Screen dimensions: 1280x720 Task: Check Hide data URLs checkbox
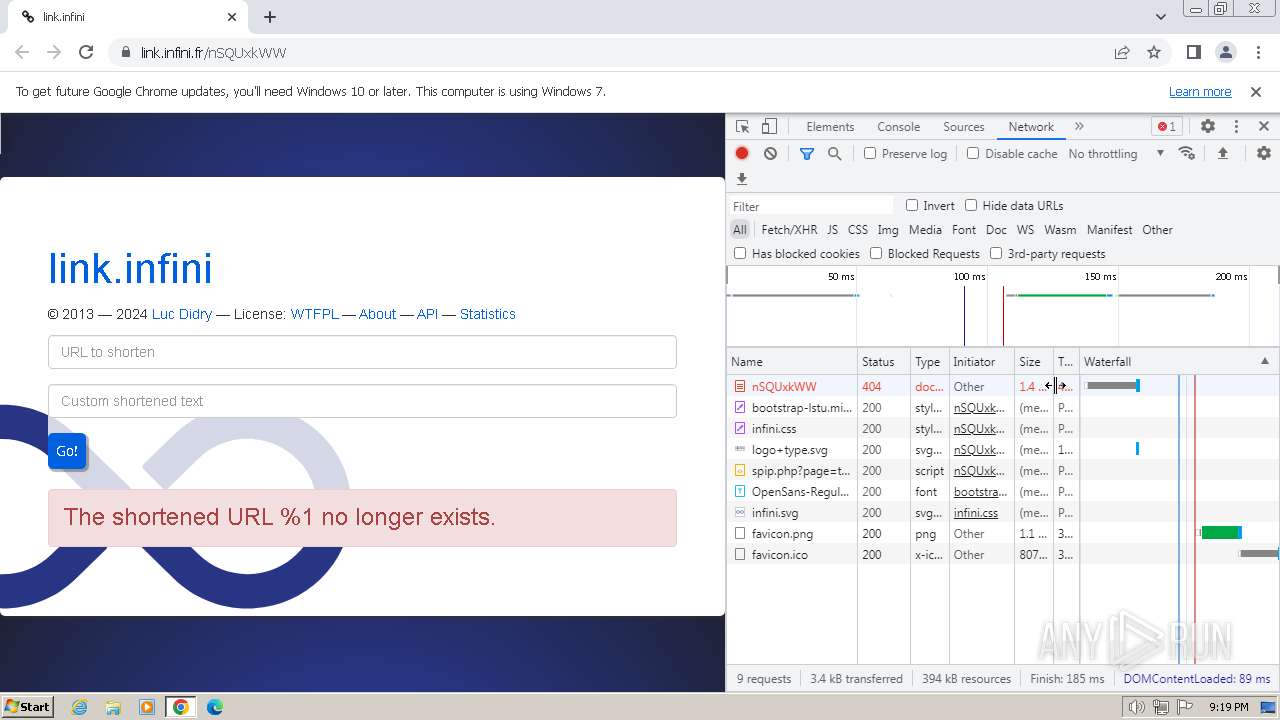coord(971,205)
